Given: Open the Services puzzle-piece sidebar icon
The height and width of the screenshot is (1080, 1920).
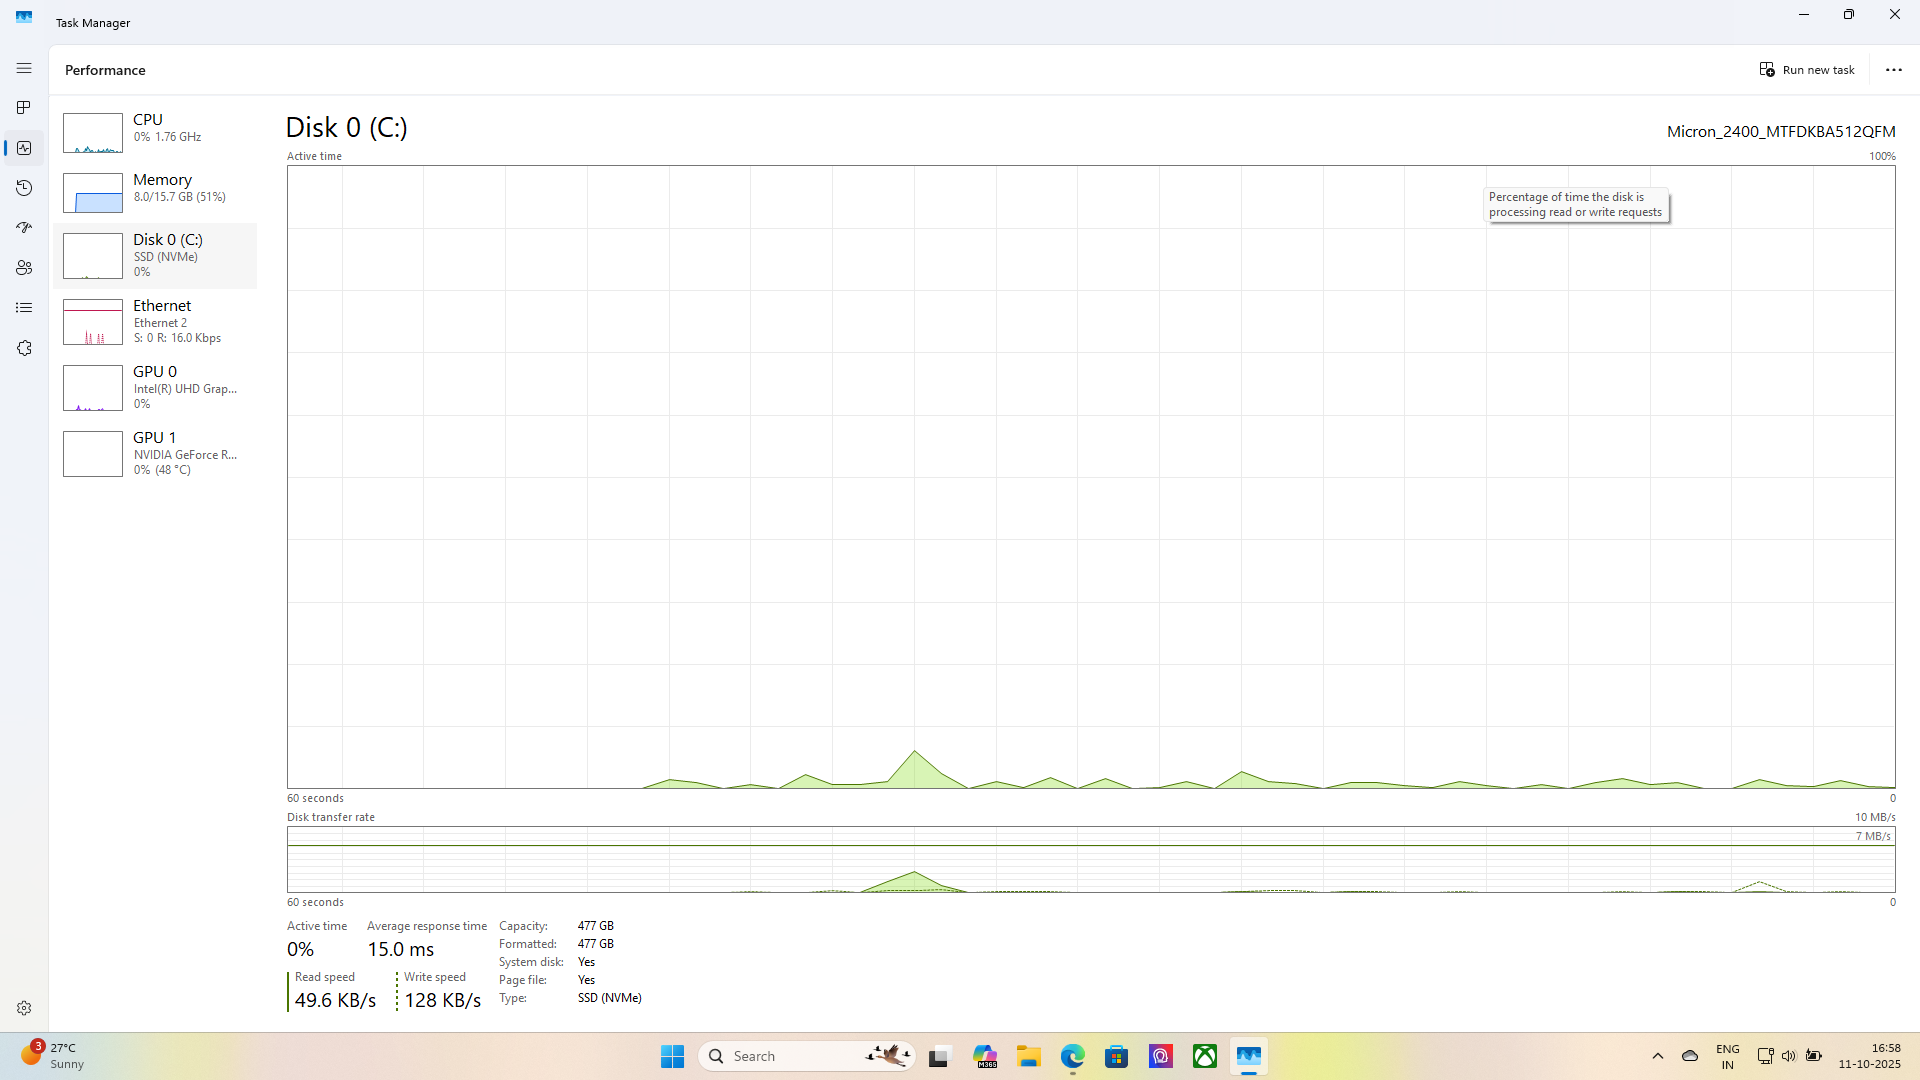Looking at the screenshot, I should tap(24, 348).
